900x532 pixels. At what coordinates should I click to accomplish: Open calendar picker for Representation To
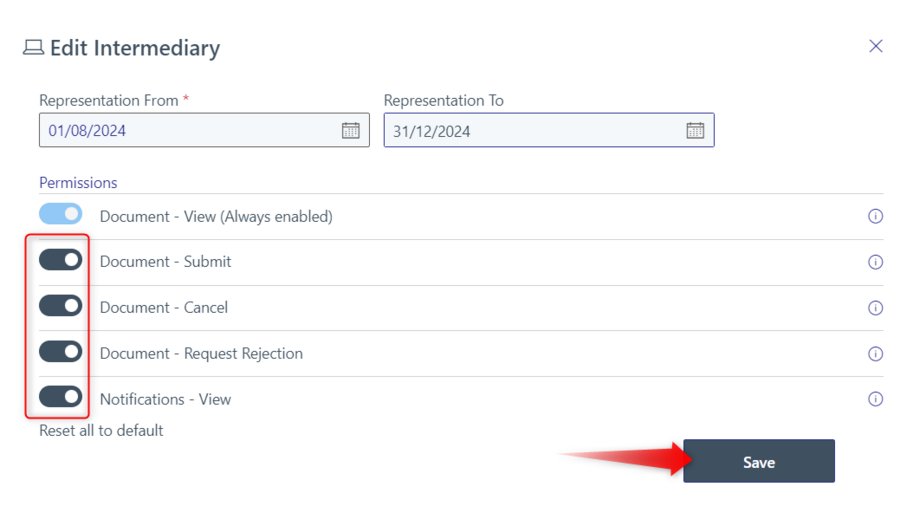pos(695,130)
